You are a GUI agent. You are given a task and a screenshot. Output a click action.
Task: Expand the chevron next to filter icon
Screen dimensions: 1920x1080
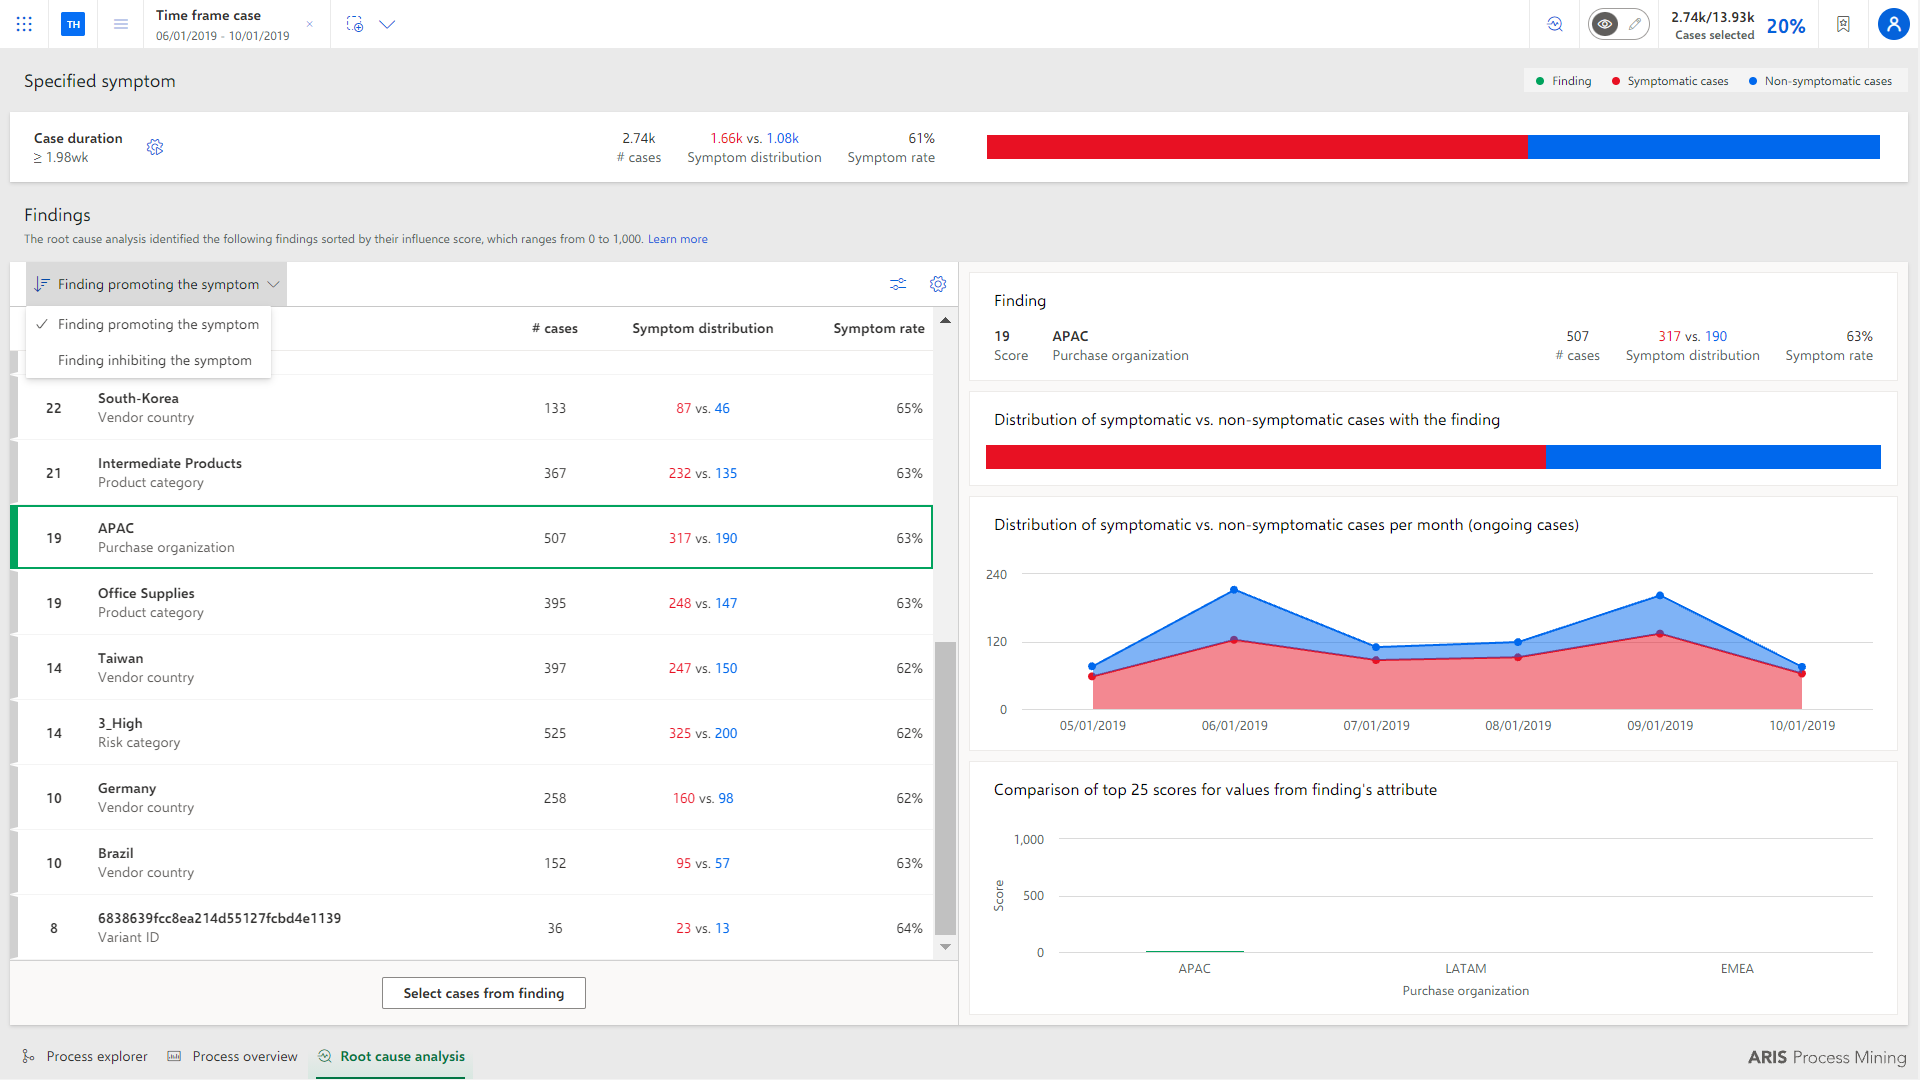click(x=387, y=24)
